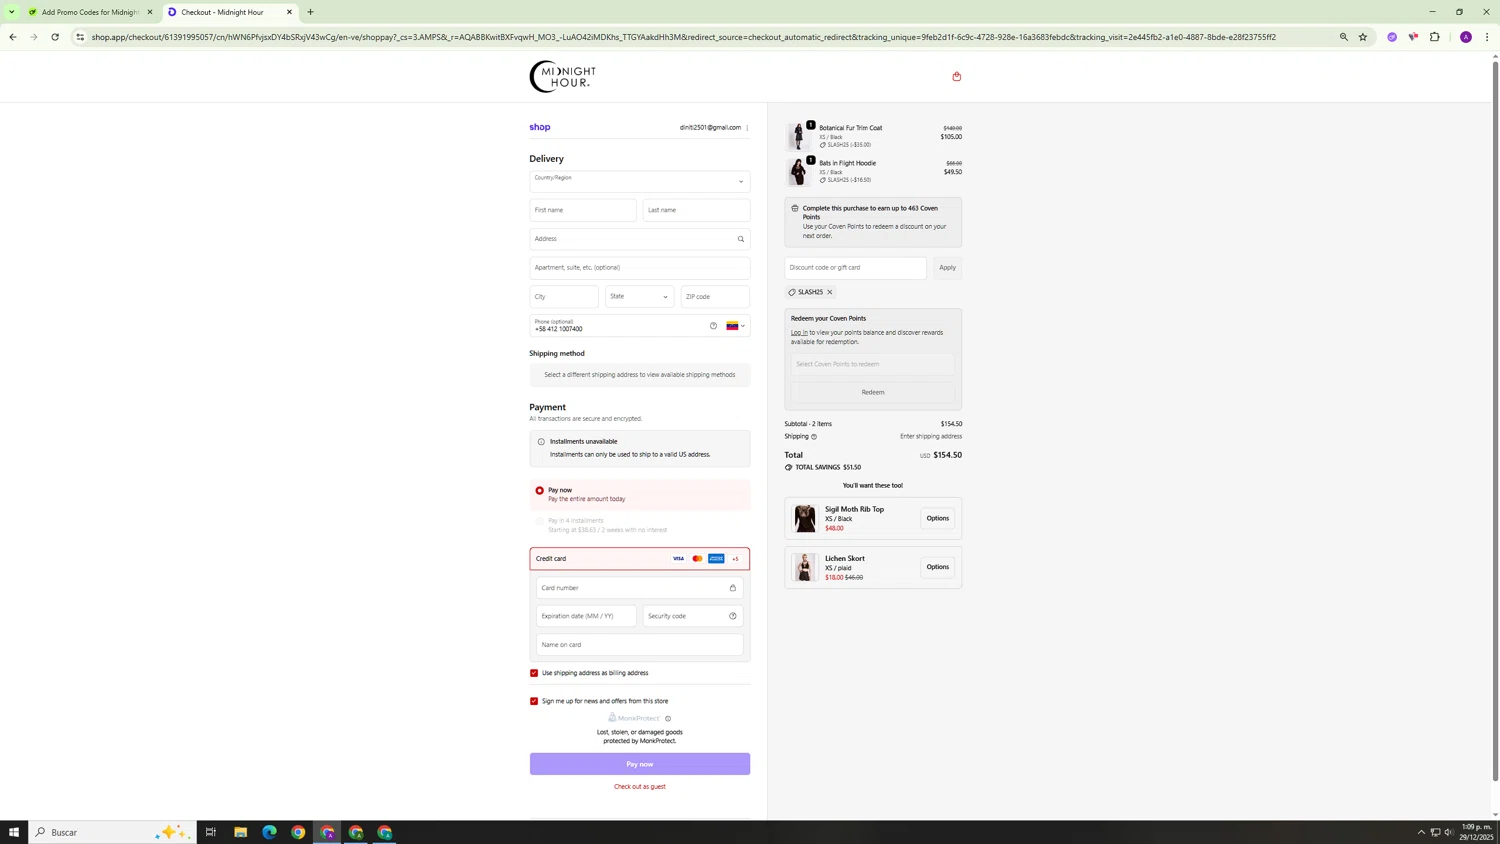Click the MonkProtect info icon
This screenshot has width=1500, height=844.
pyautogui.click(x=668, y=718)
